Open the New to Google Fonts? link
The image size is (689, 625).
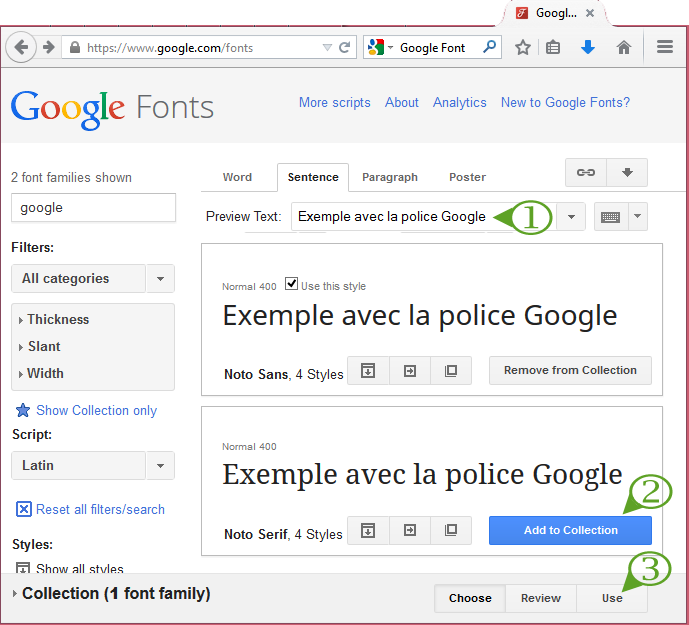point(565,102)
